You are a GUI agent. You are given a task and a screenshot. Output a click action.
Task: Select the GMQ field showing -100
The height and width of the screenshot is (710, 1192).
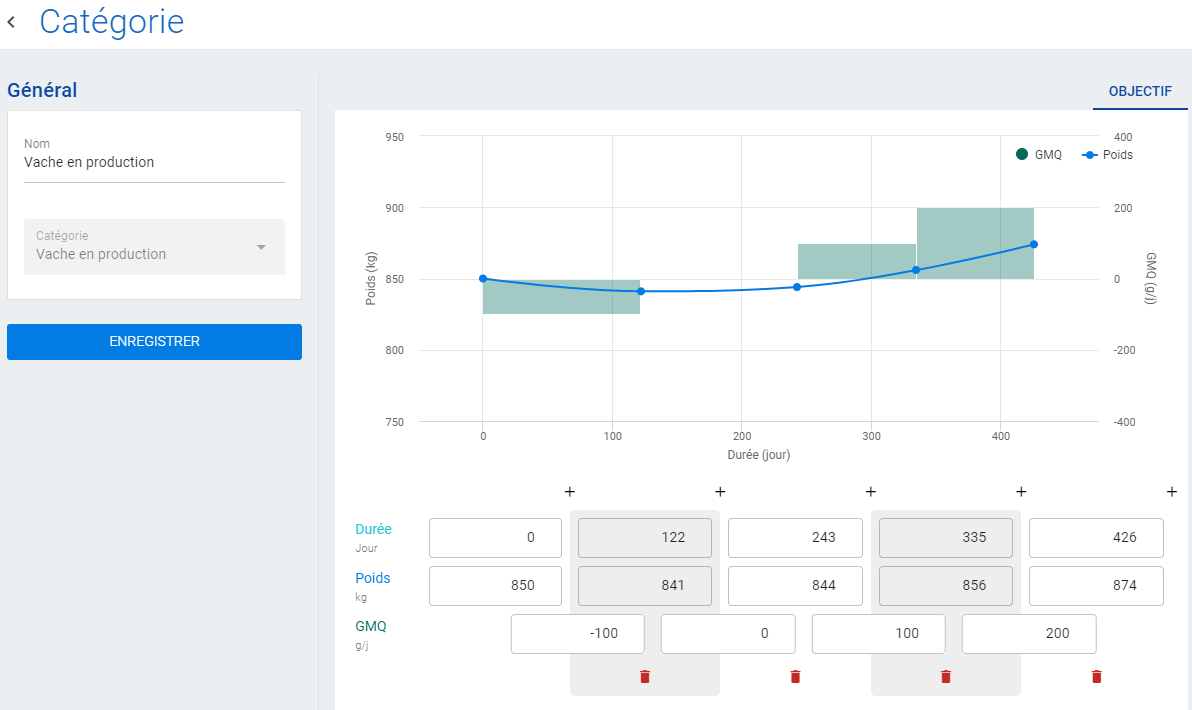tap(578, 634)
